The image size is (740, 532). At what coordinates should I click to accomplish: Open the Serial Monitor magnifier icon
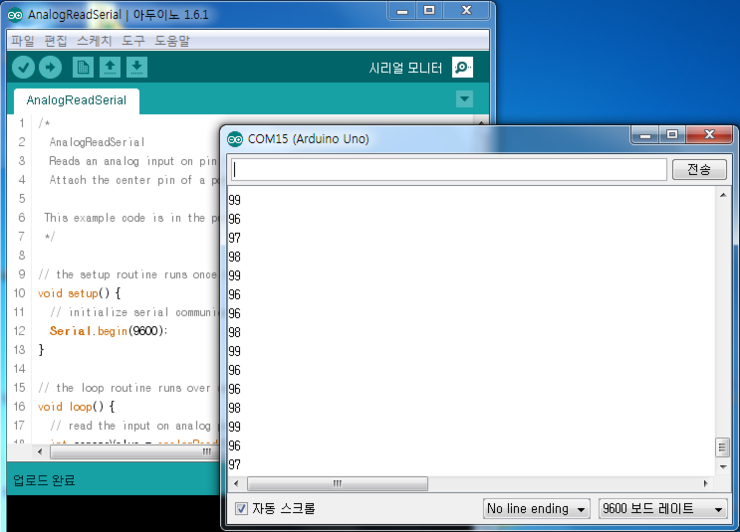(462, 68)
